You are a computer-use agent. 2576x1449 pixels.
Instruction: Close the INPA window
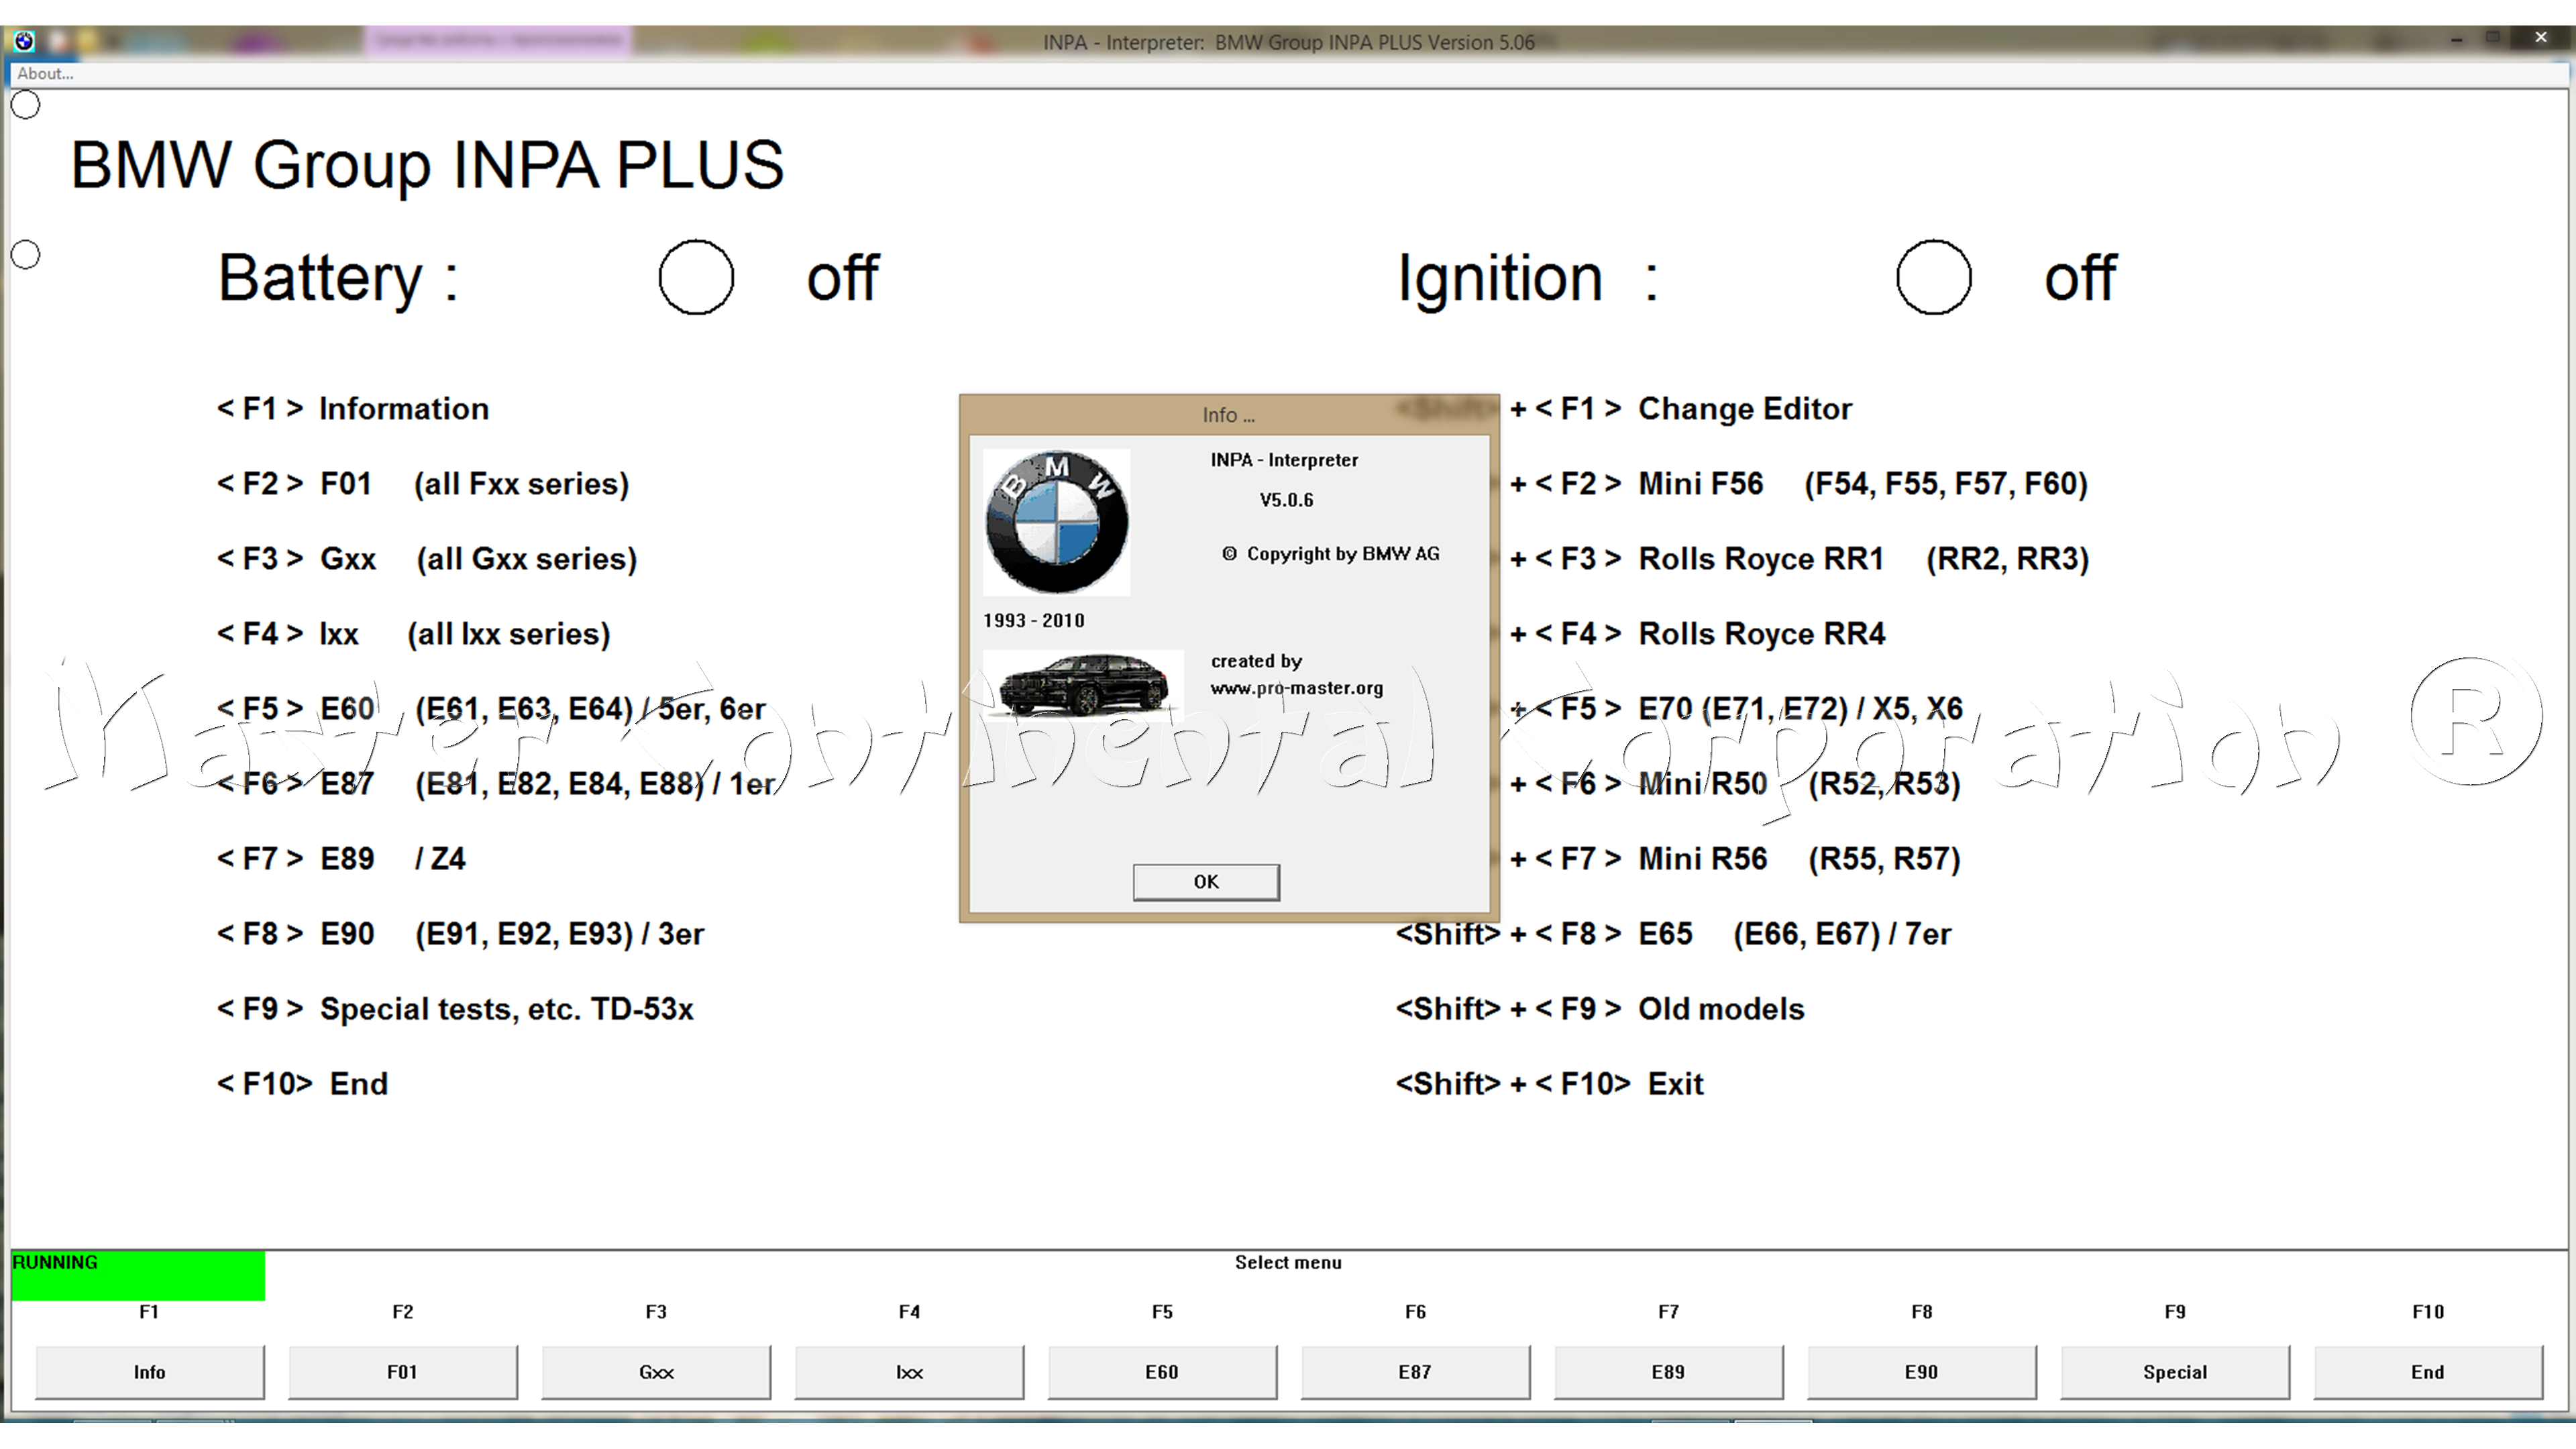tap(2540, 38)
